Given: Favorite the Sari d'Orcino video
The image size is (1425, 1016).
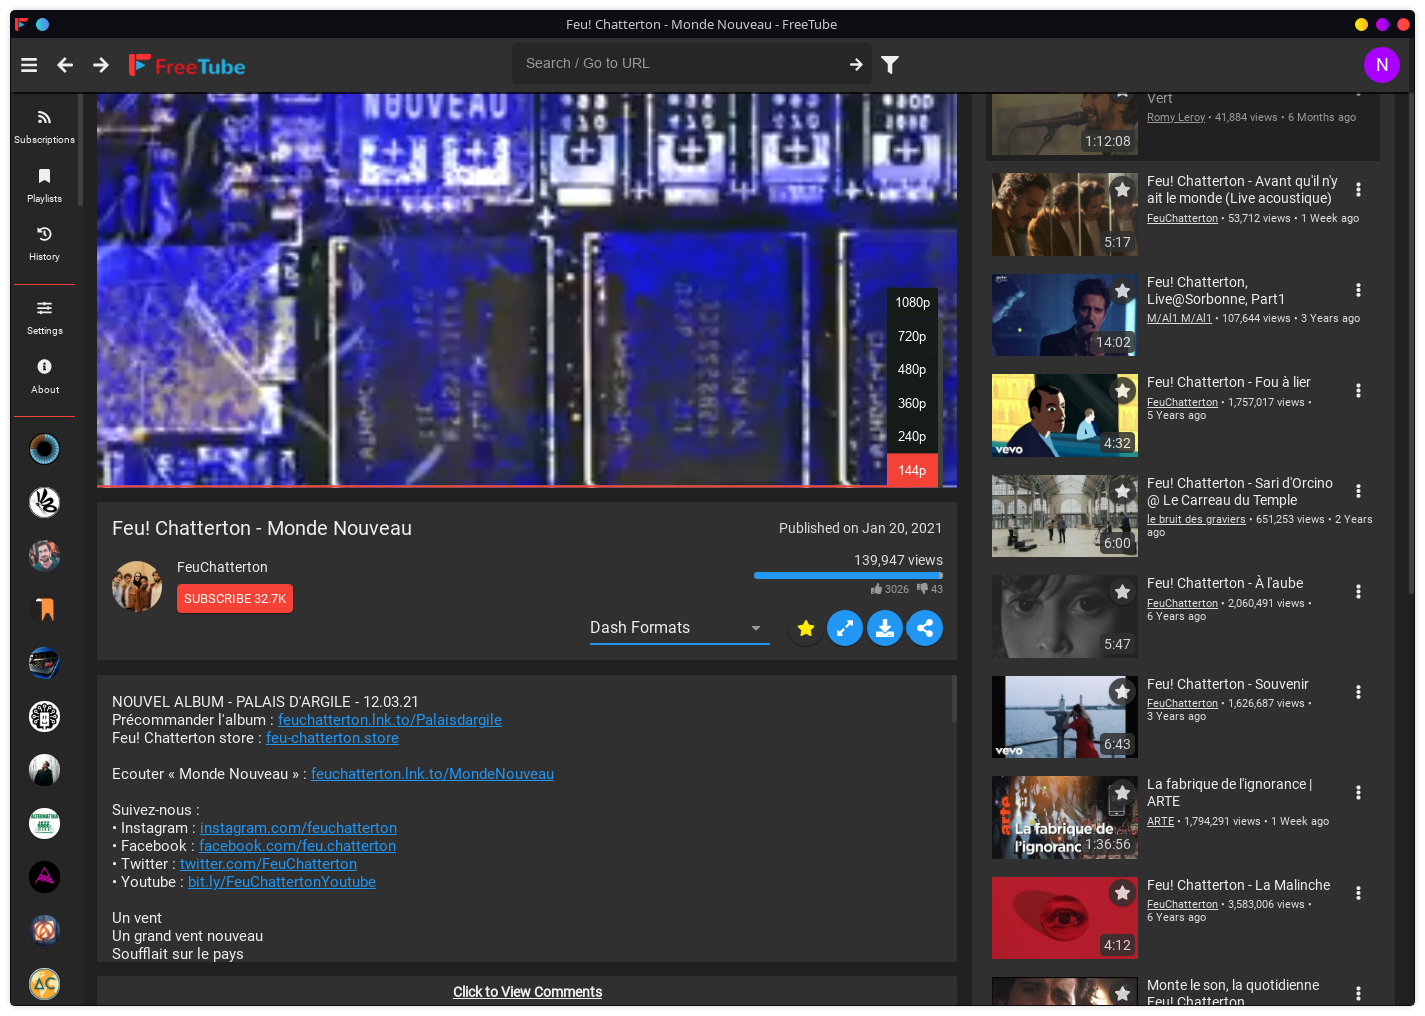Looking at the screenshot, I should [1122, 492].
